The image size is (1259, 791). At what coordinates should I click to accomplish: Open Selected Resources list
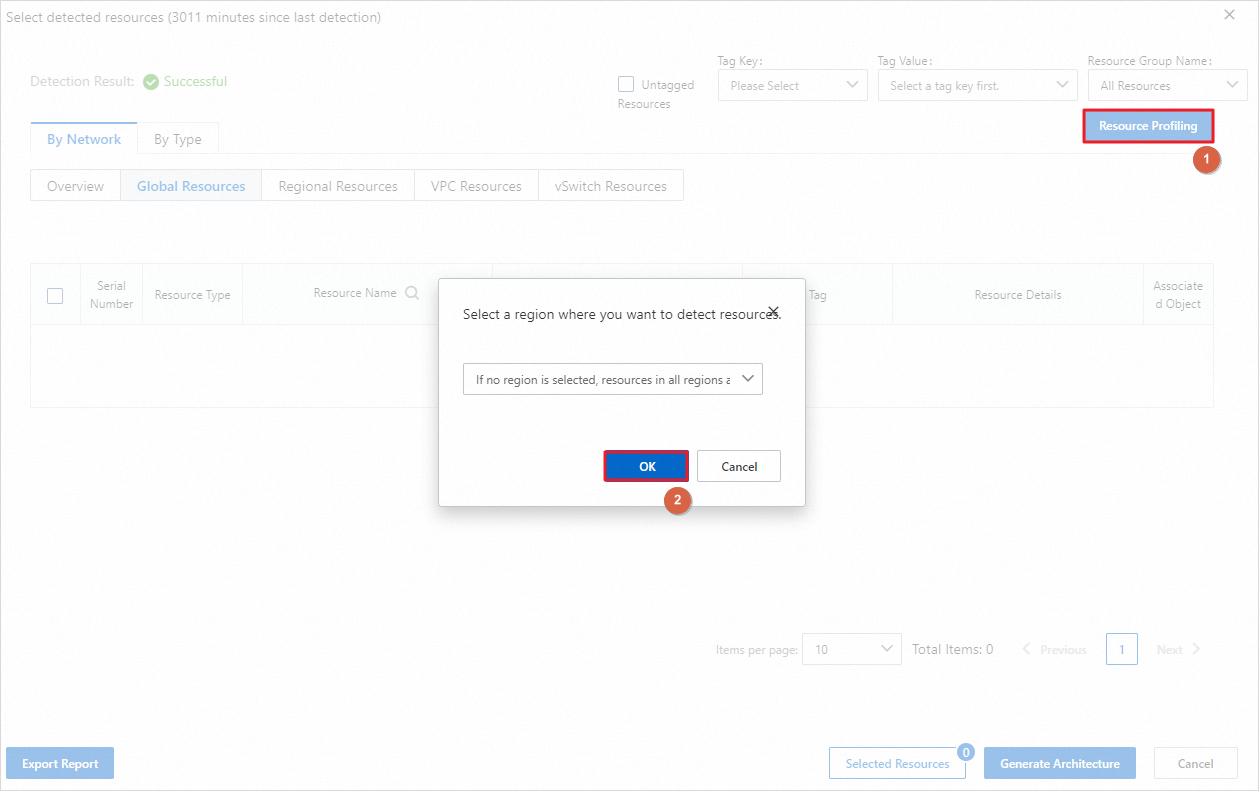897,763
